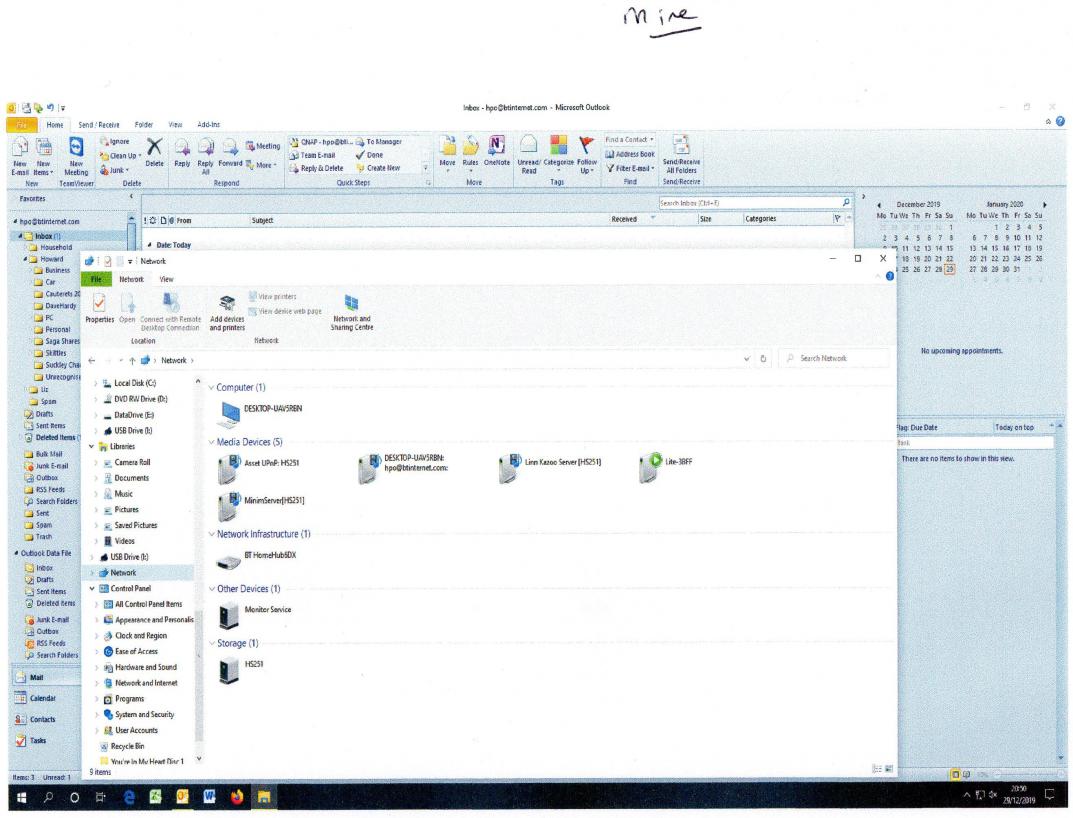Image resolution: width=1073 pixels, height=818 pixels.
Task: Collapse the Media Devices (5) group
Action: point(211,442)
